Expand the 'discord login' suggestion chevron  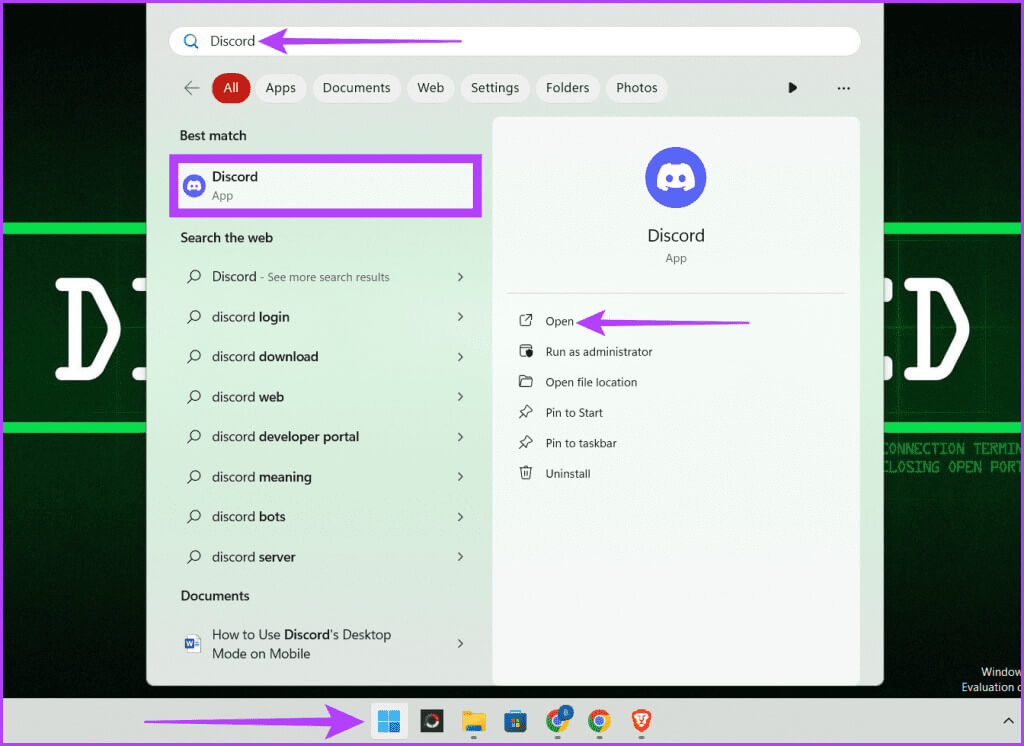point(460,317)
